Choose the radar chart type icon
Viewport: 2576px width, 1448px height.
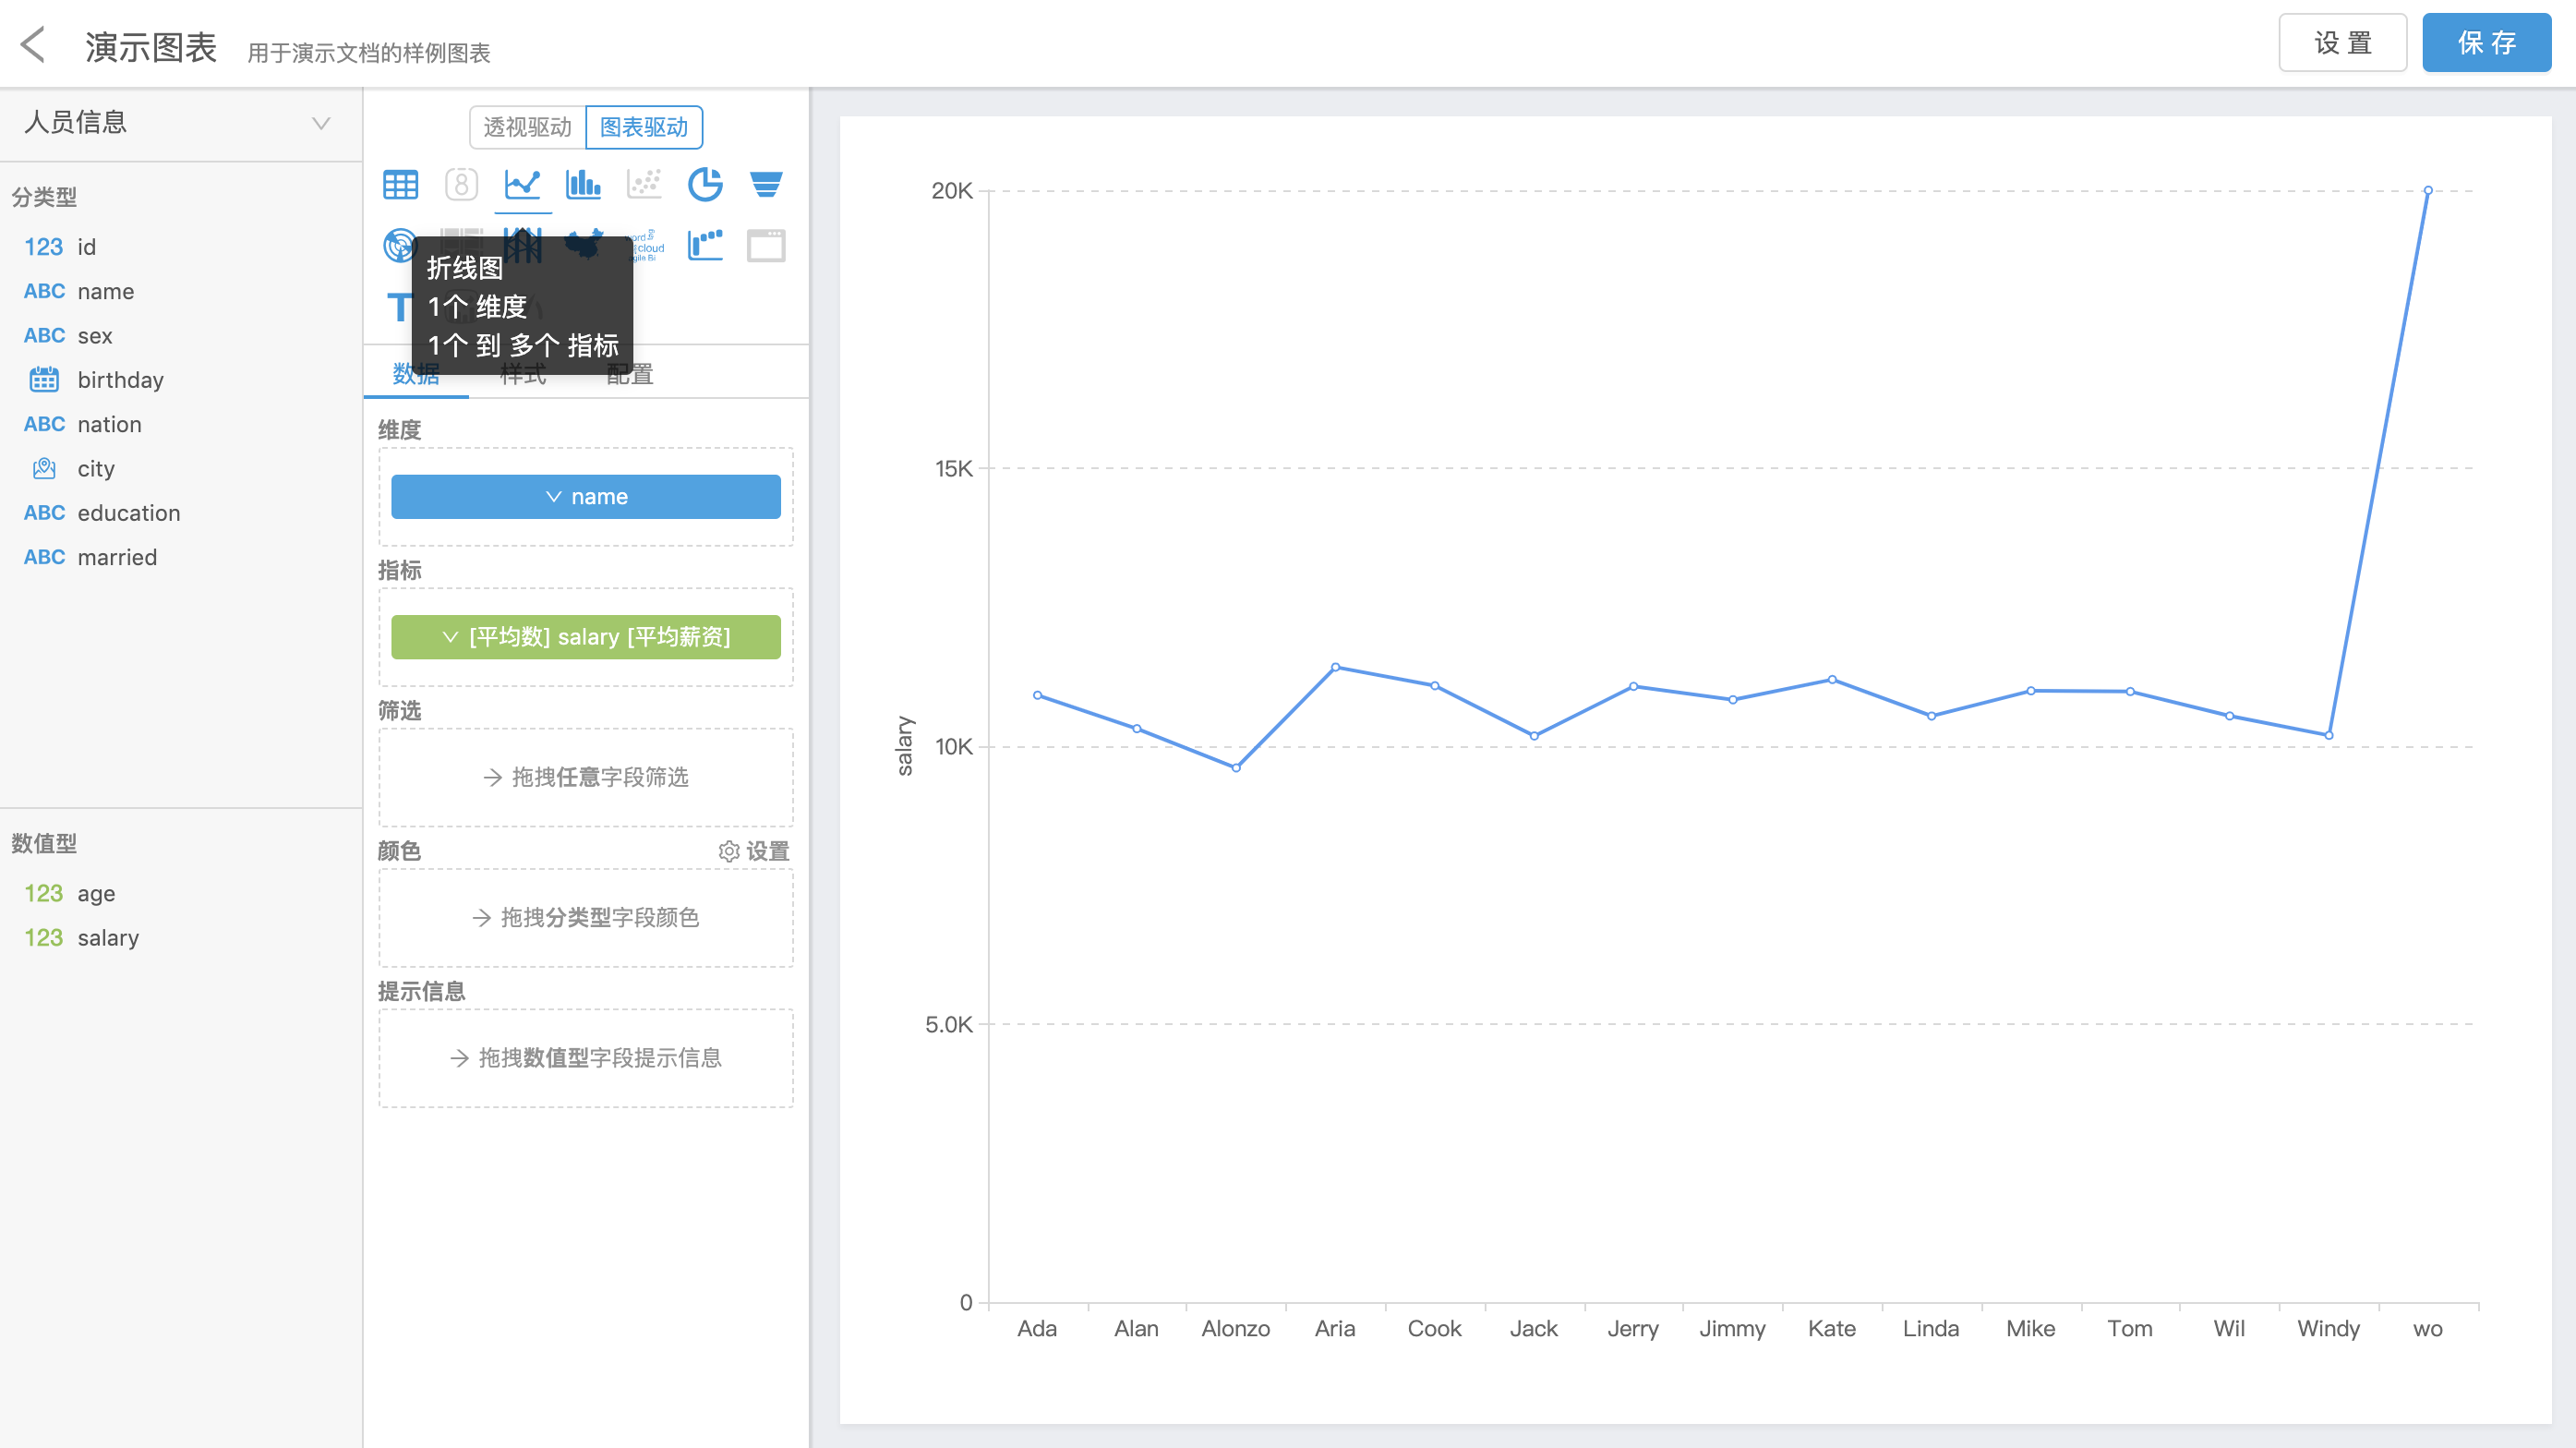pos(399,245)
